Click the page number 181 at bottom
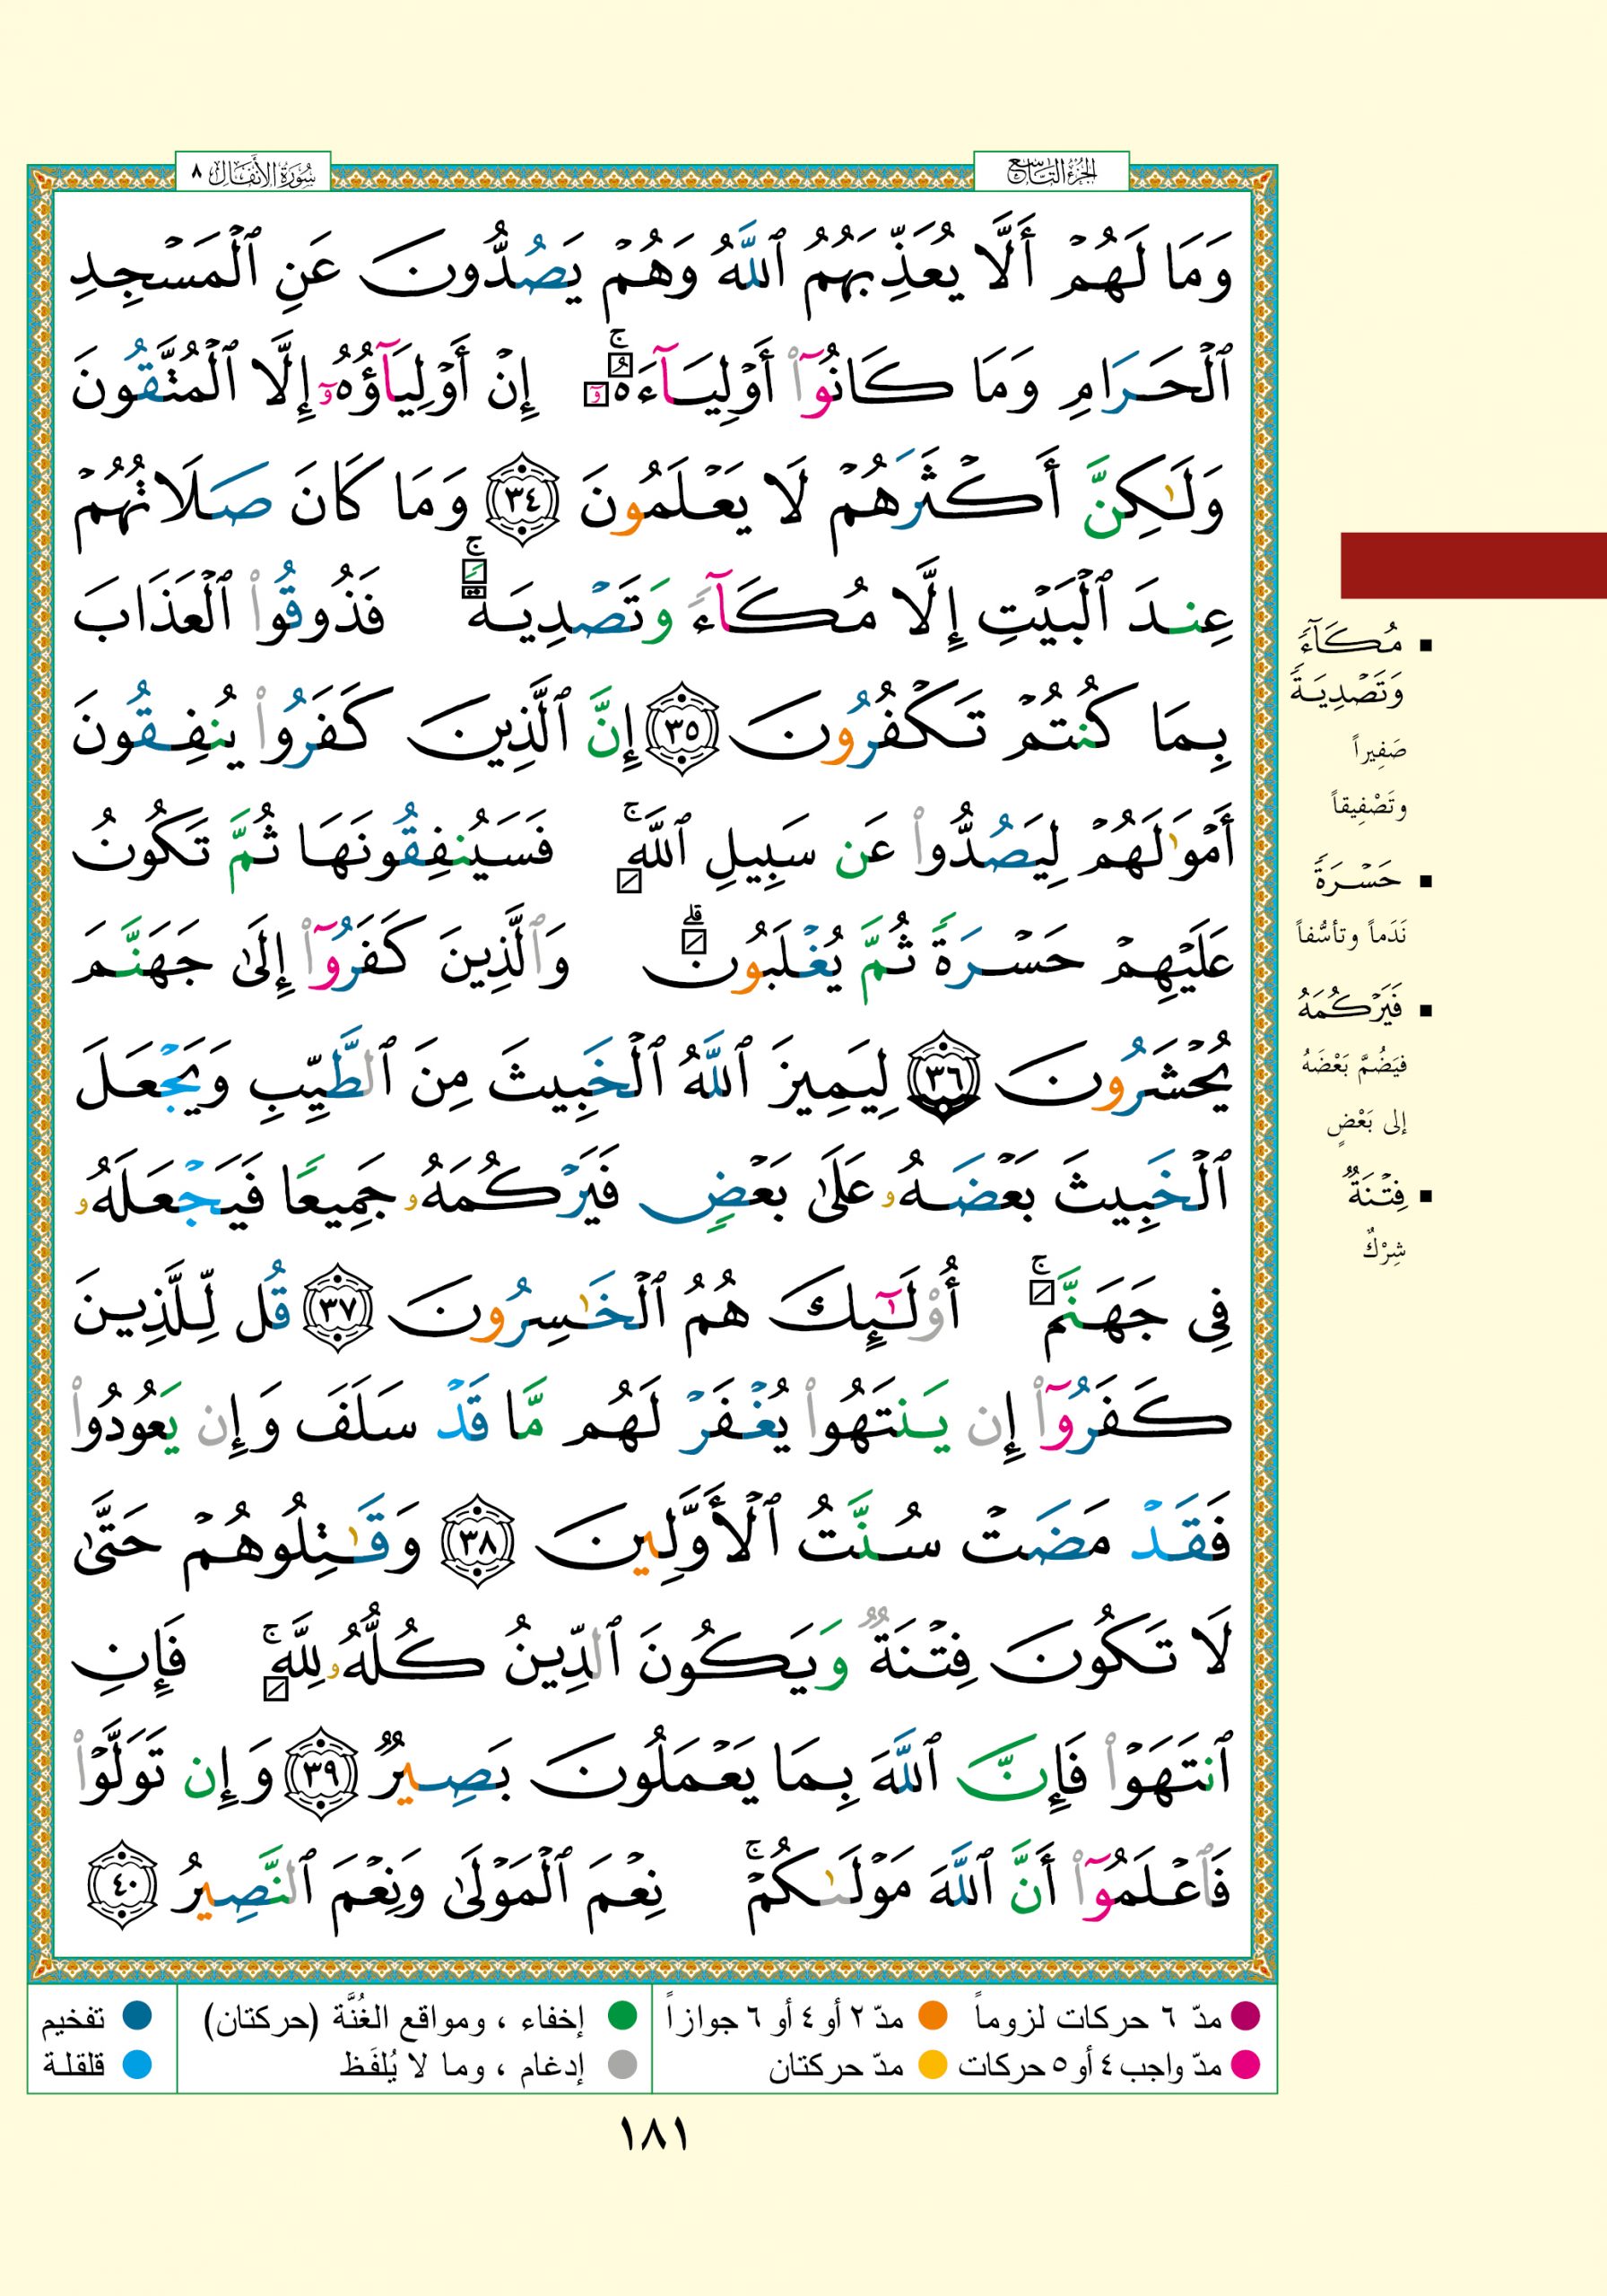1607x2296 pixels. (654, 2137)
